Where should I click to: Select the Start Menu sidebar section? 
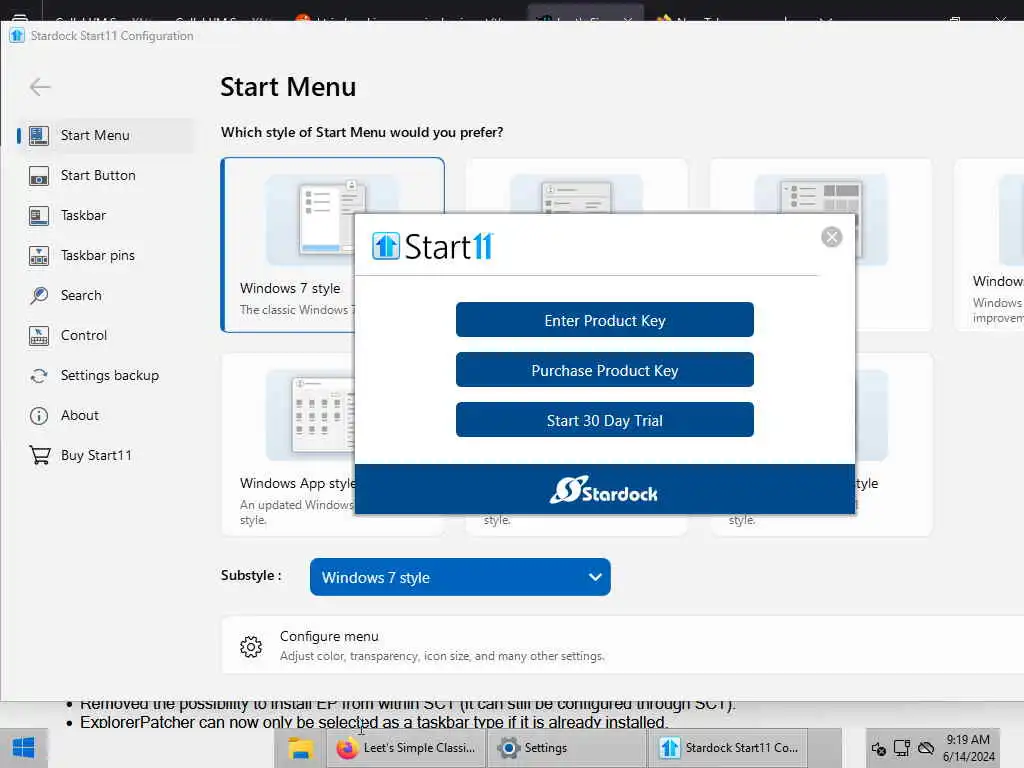click(106, 135)
